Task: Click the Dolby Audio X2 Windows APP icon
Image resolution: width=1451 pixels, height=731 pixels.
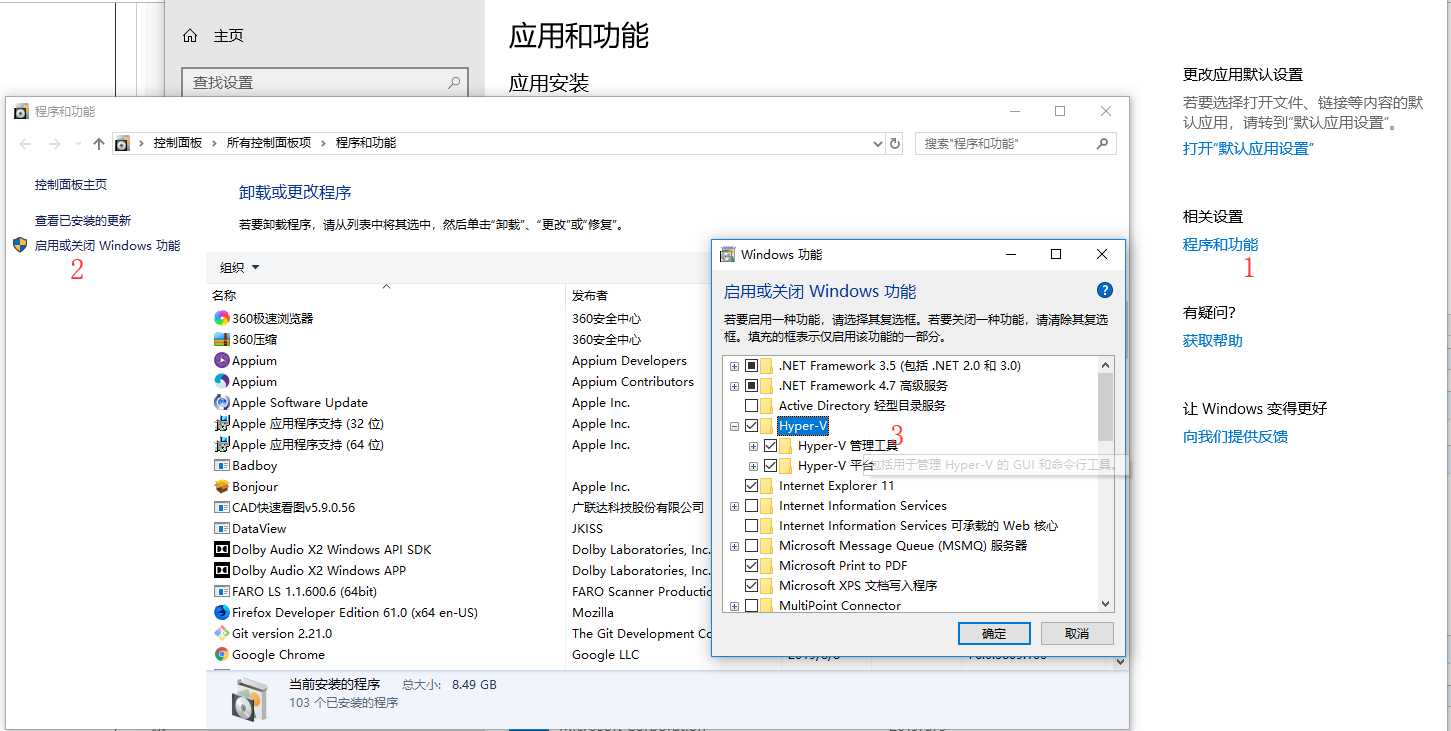Action: click(x=222, y=570)
